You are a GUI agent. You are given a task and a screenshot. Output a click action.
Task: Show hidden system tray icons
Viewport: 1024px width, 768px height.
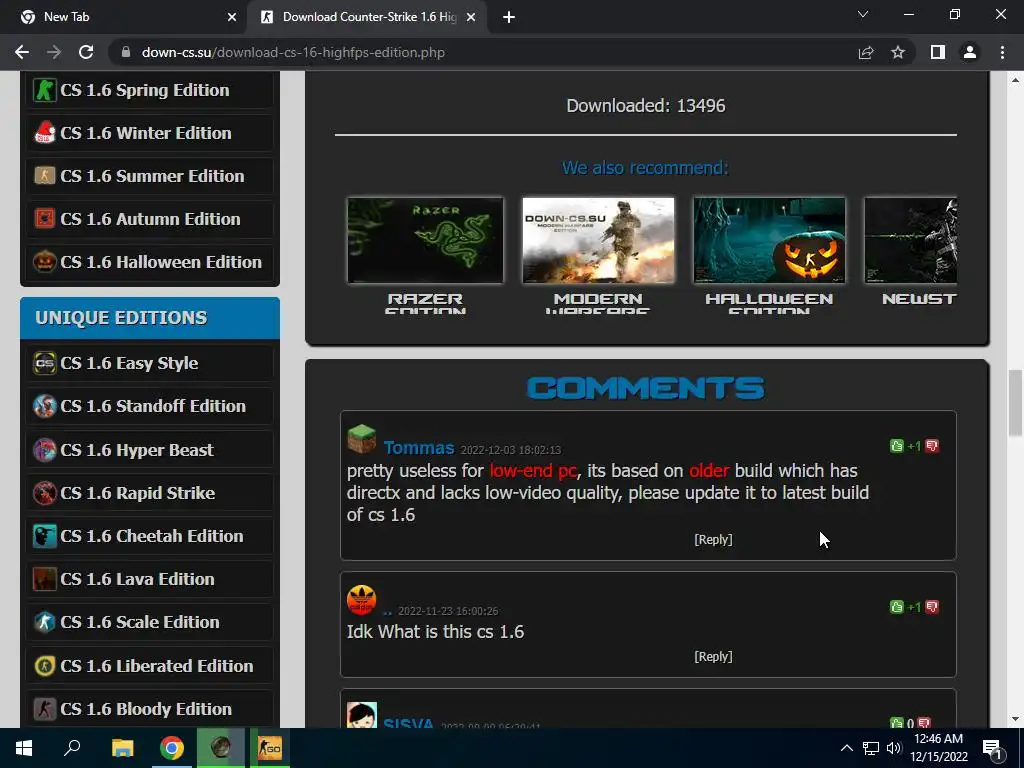pyautogui.click(x=846, y=748)
